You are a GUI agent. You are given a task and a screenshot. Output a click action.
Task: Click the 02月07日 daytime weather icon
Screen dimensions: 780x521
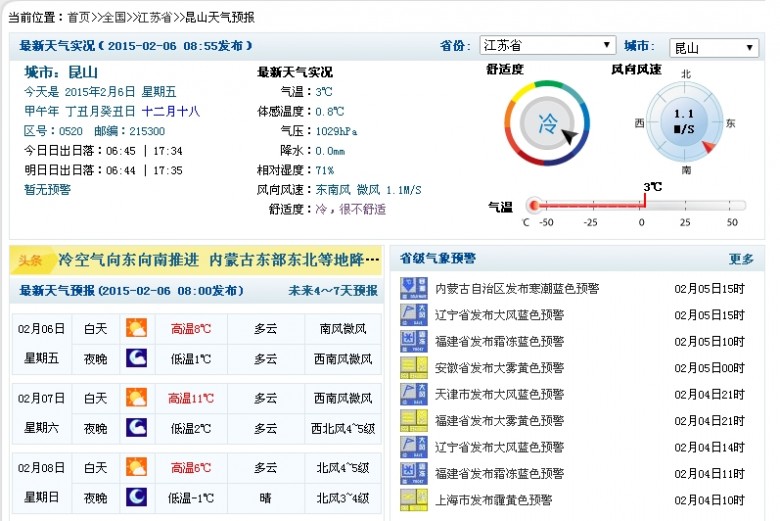point(136,398)
